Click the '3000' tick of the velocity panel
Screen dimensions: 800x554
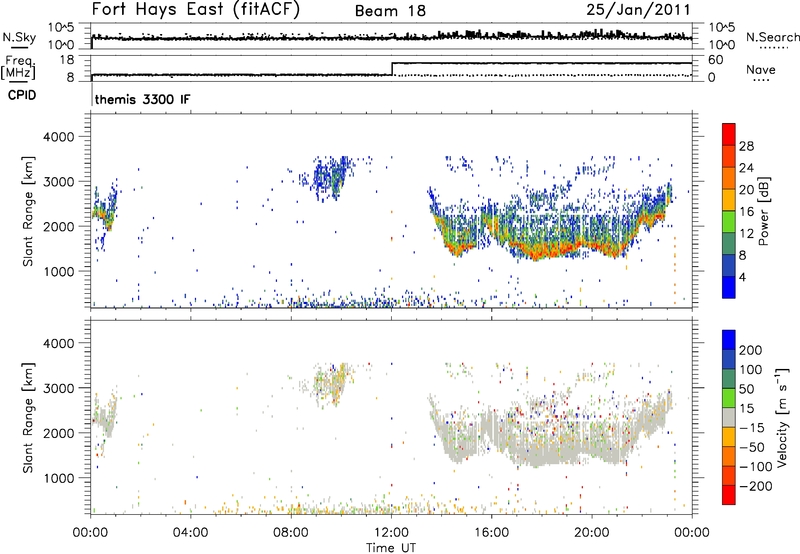(59, 388)
